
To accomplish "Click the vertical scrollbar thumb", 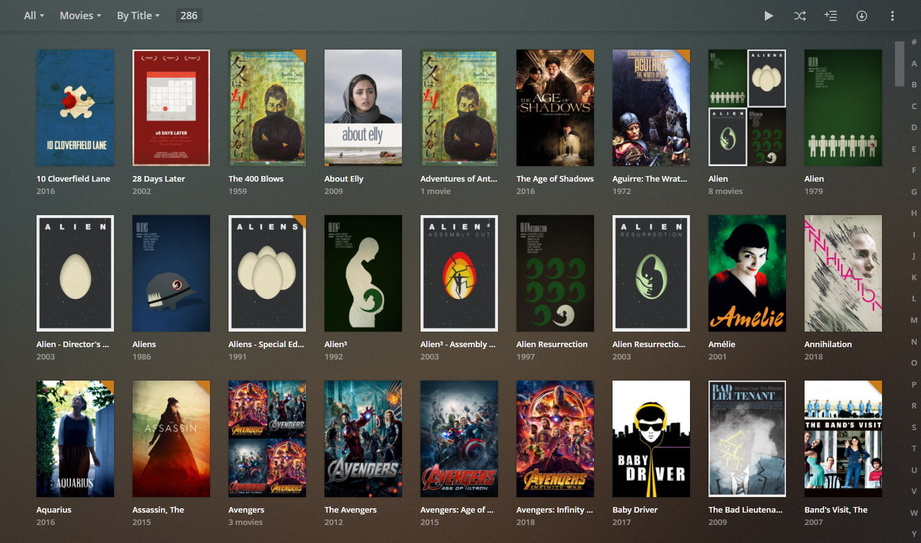I will [899, 64].
